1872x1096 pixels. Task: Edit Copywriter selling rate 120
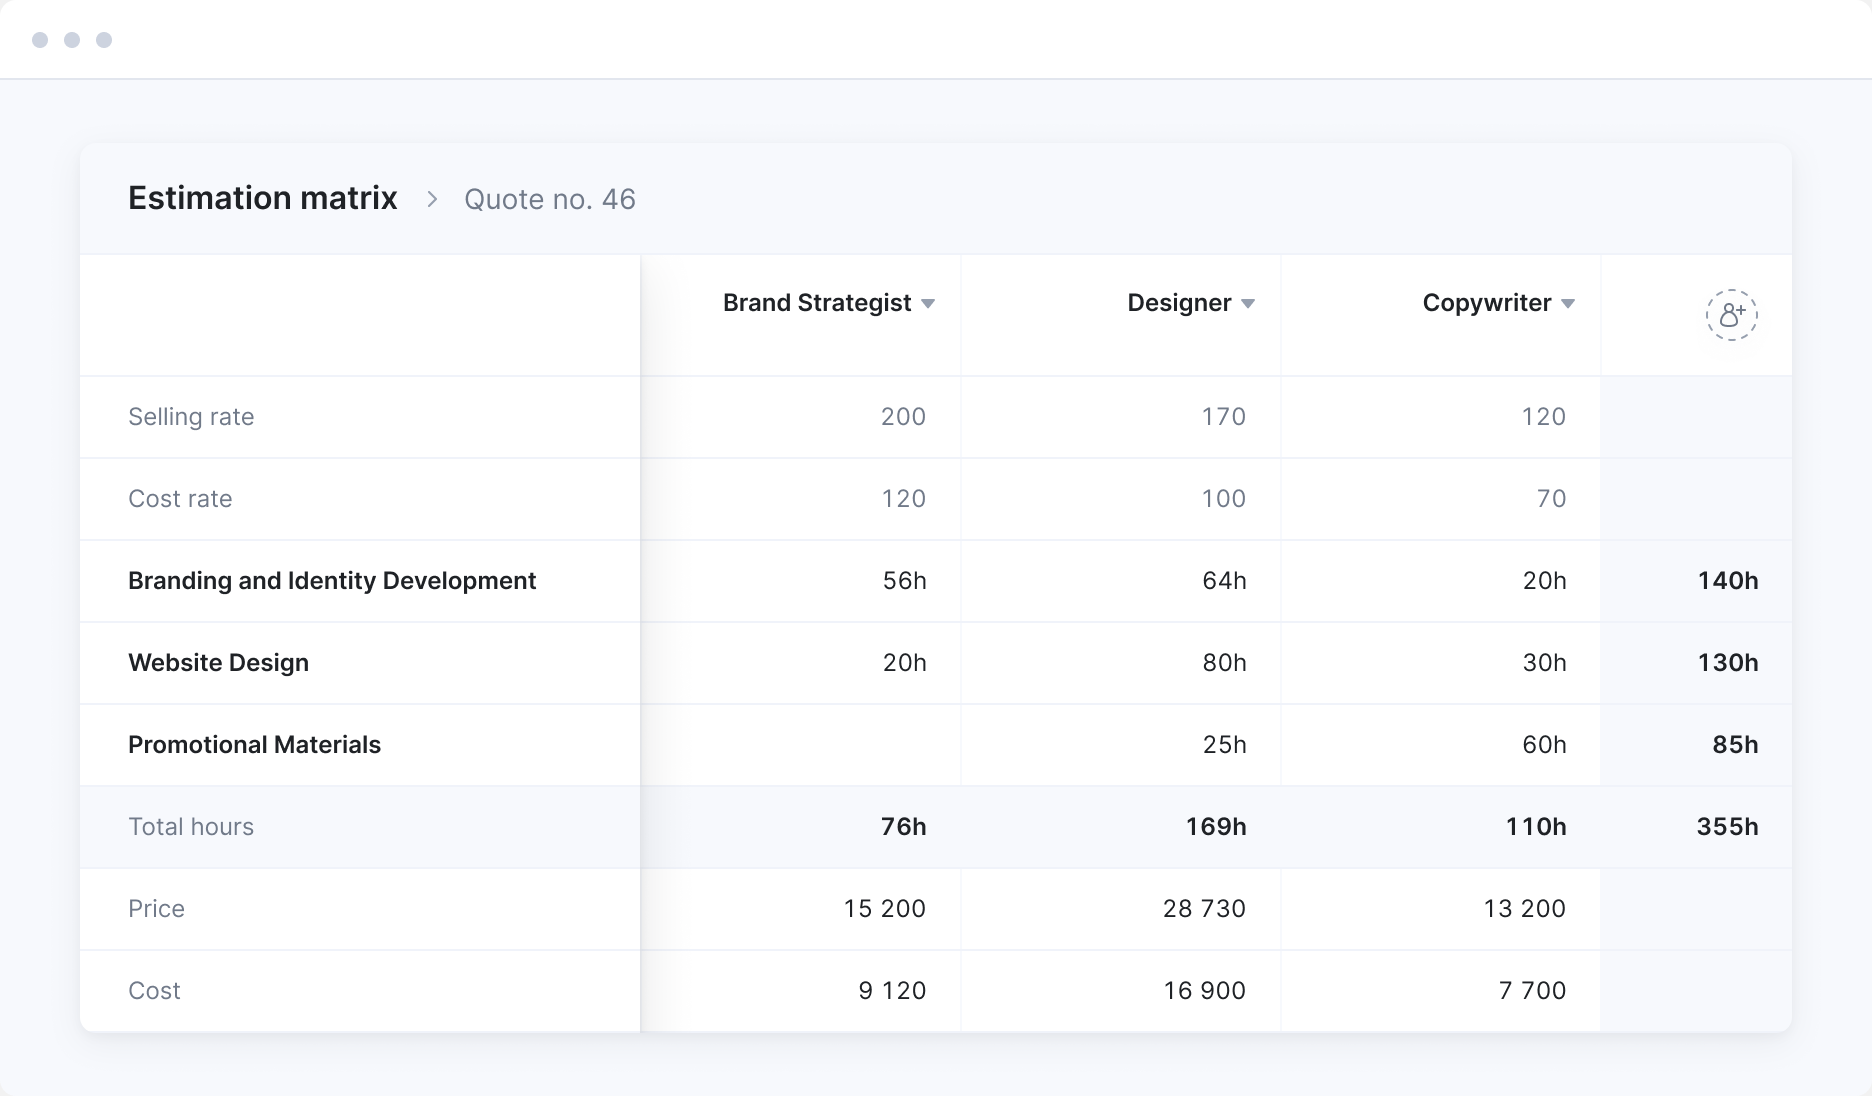click(x=1543, y=417)
